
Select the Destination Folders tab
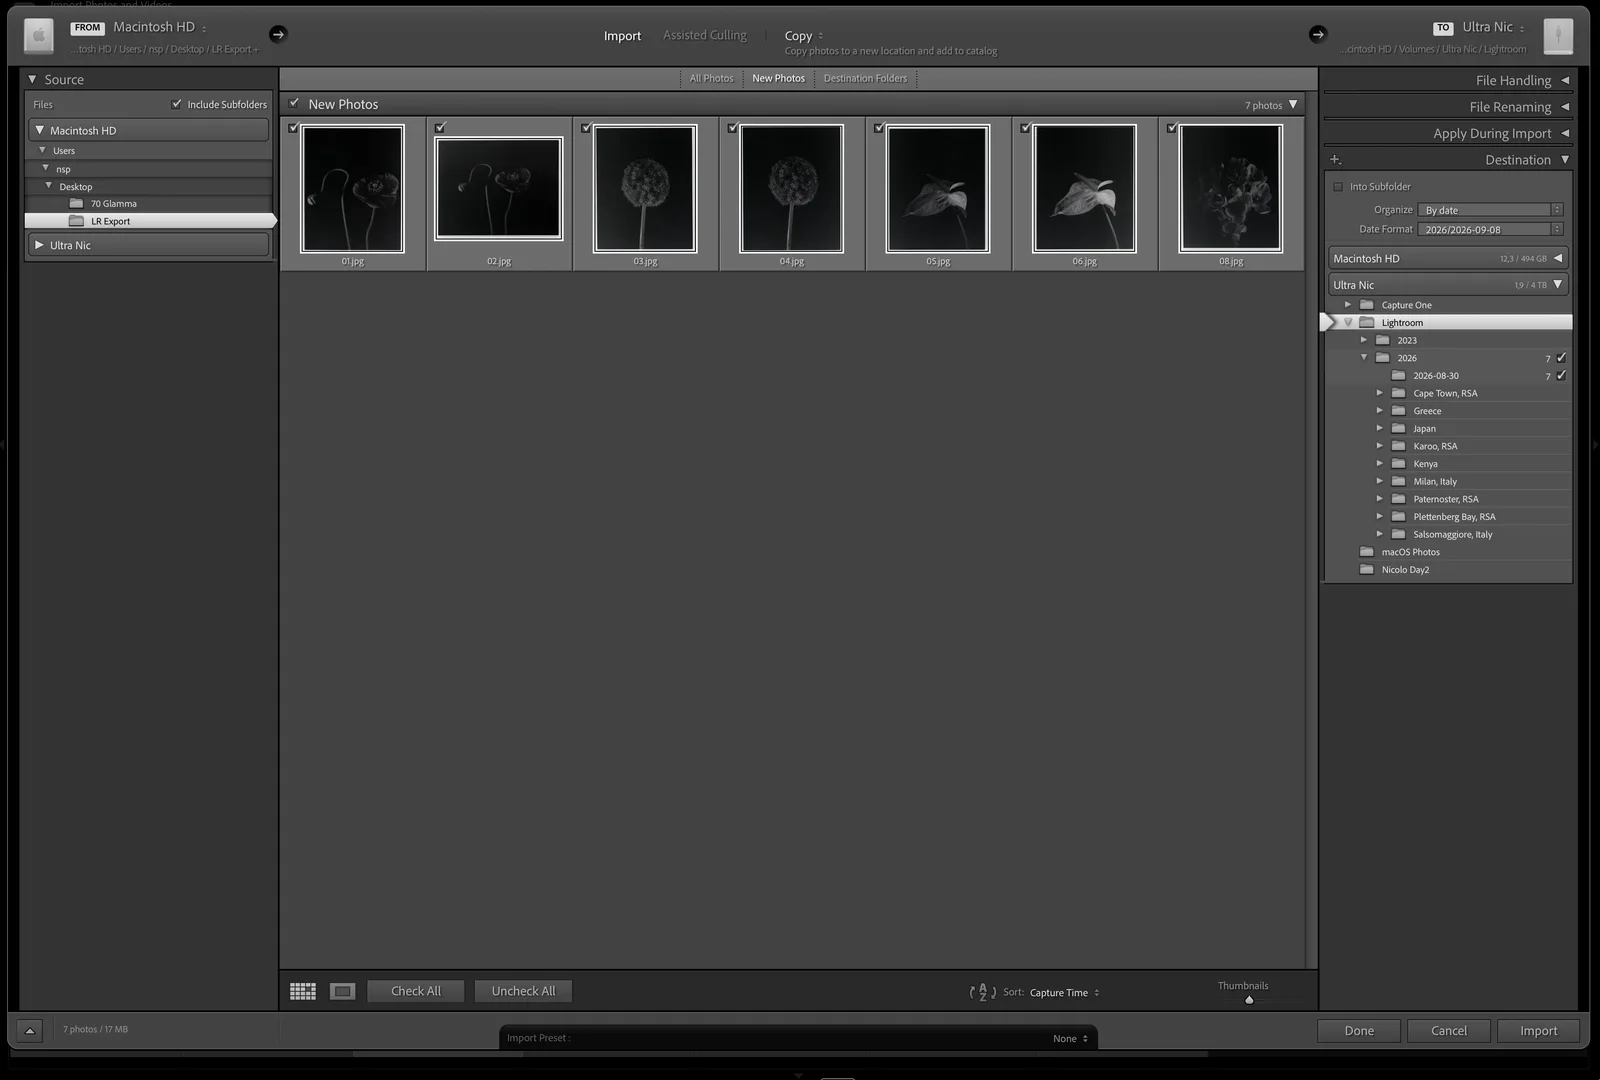click(x=865, y=78)
